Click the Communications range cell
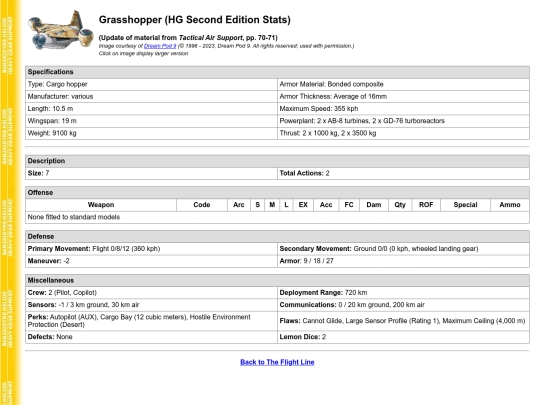This screenshot has height=405, width=540. click(x=403, y=305)
